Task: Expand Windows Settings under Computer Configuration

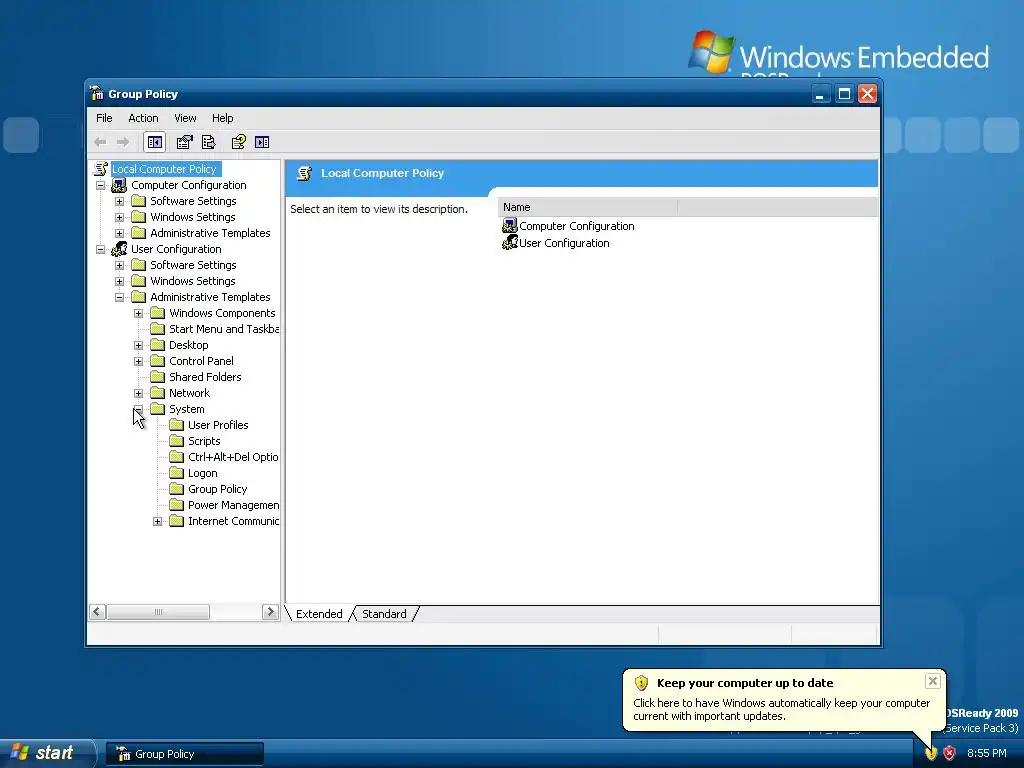Action: coord(120,217)
